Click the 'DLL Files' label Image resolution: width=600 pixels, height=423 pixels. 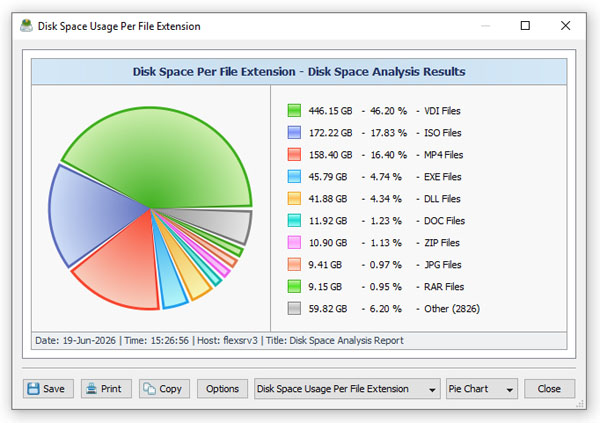(442, 199)
